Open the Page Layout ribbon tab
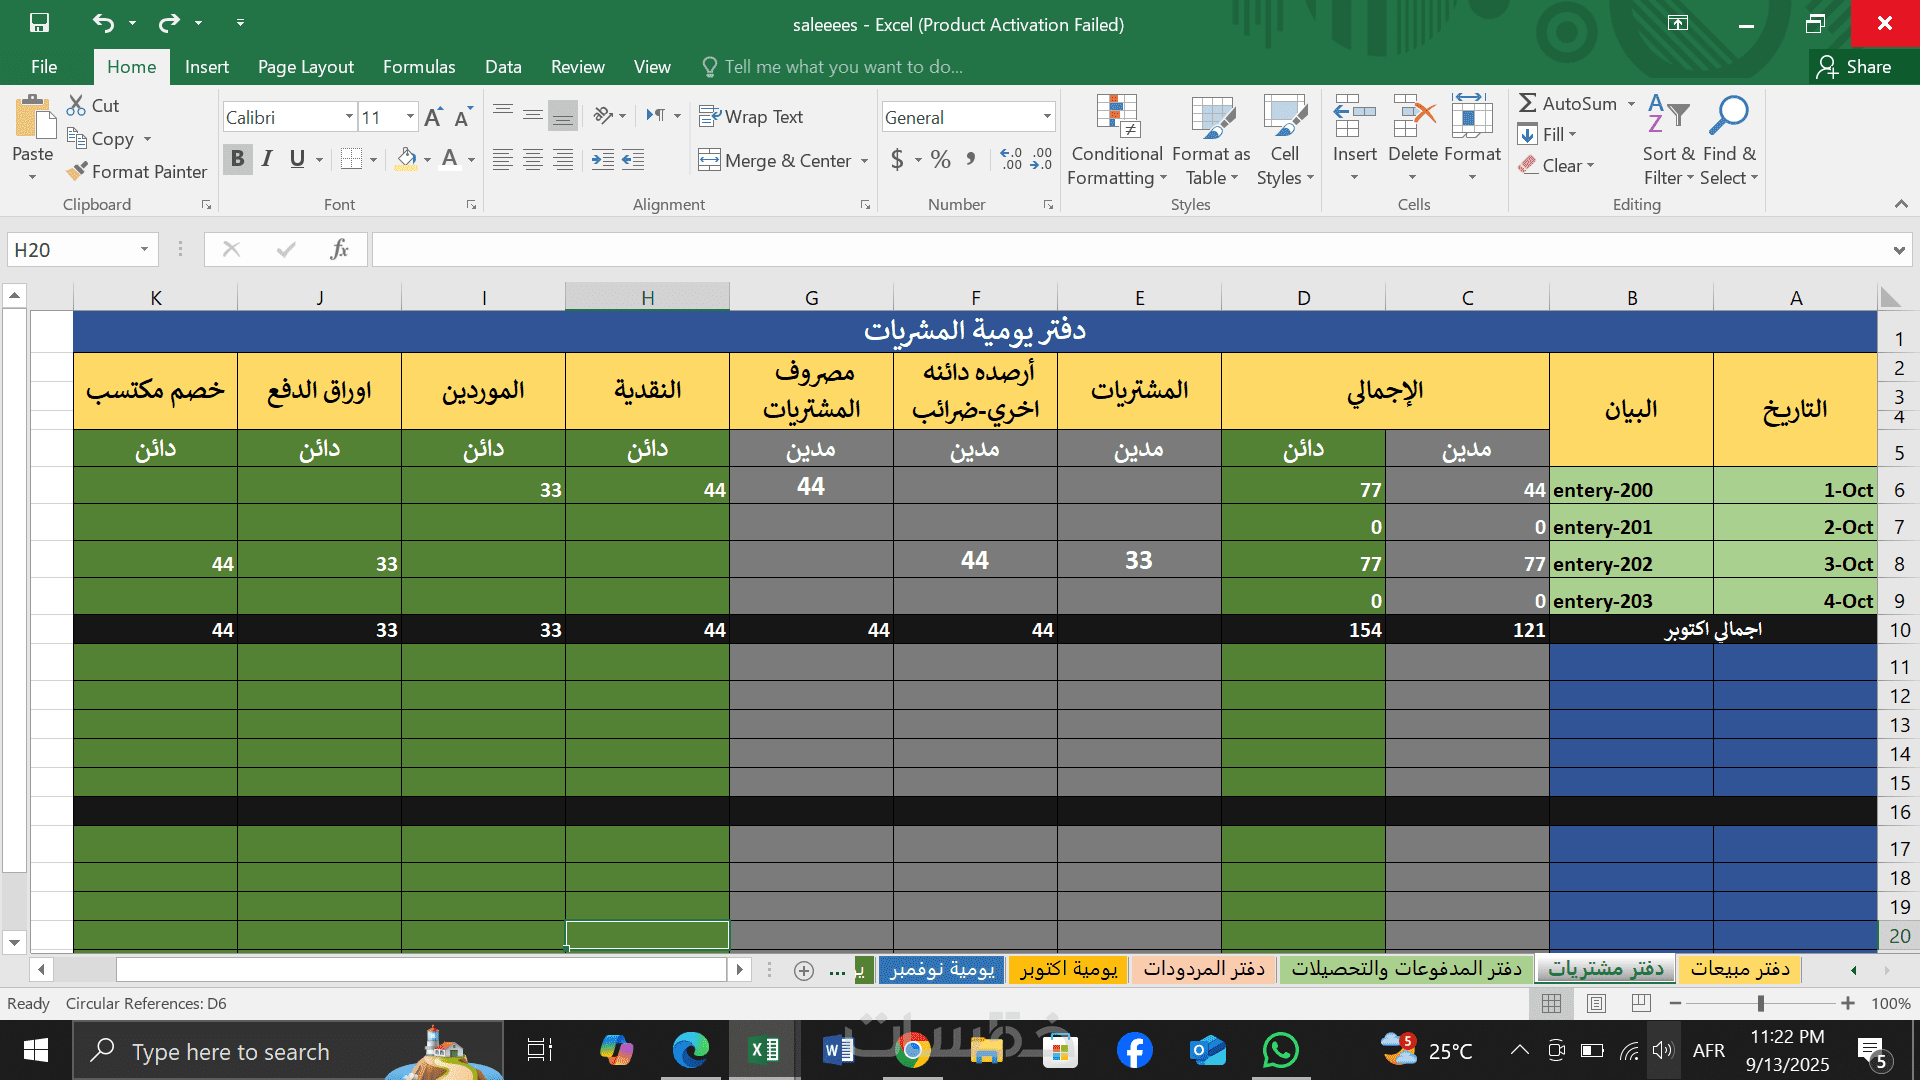The height and width of the screenshot is (1080, 1920). (305, 67)
